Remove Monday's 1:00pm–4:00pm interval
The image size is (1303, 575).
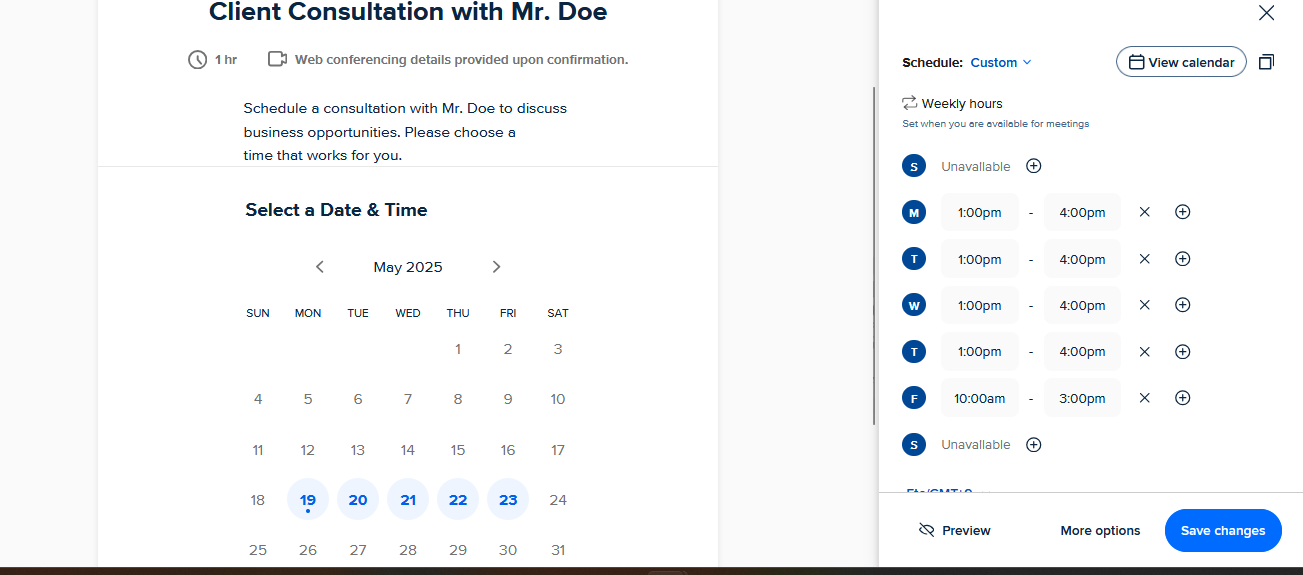[1145, 212]
